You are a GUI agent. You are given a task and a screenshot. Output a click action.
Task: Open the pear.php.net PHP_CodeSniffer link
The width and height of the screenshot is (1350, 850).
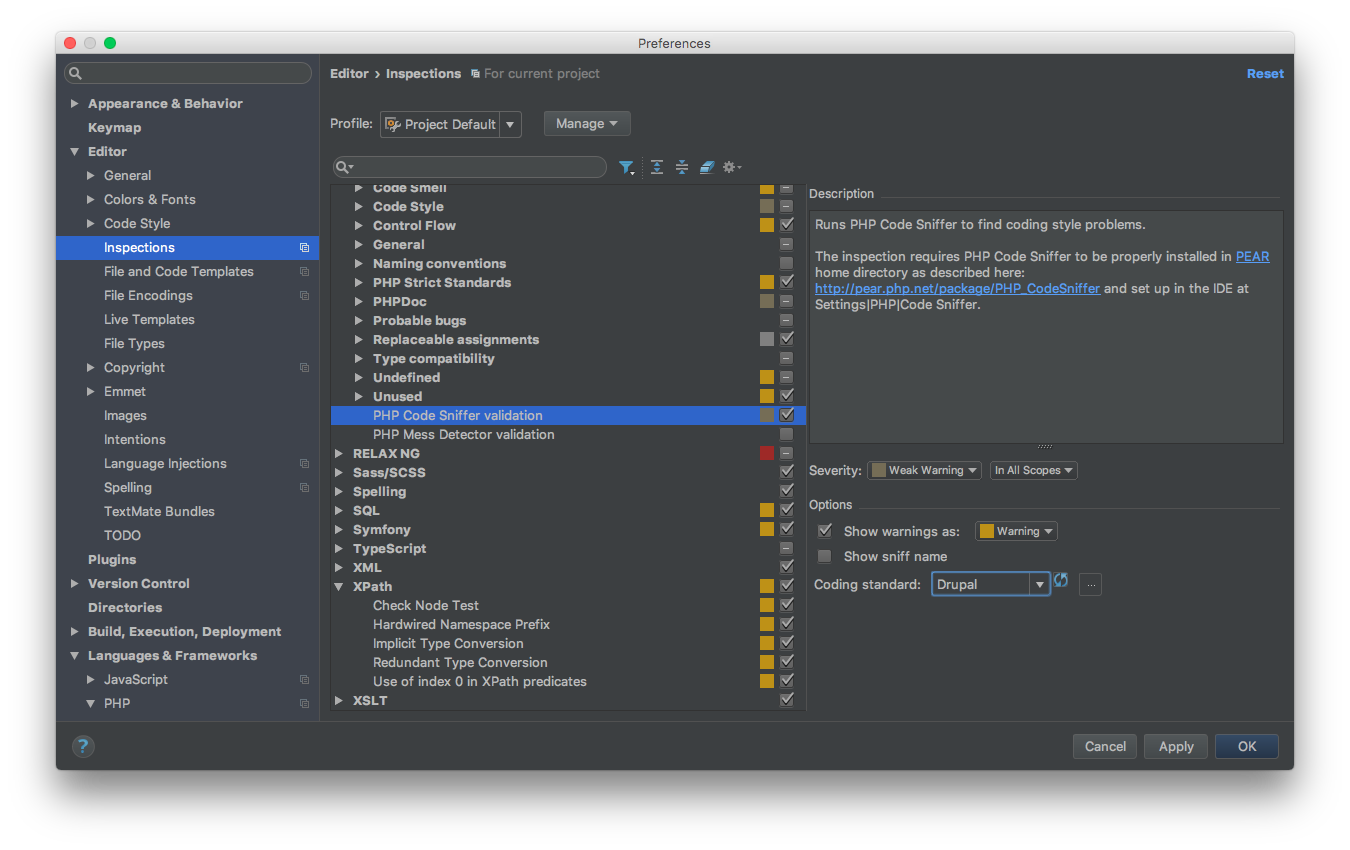[957, 289]
